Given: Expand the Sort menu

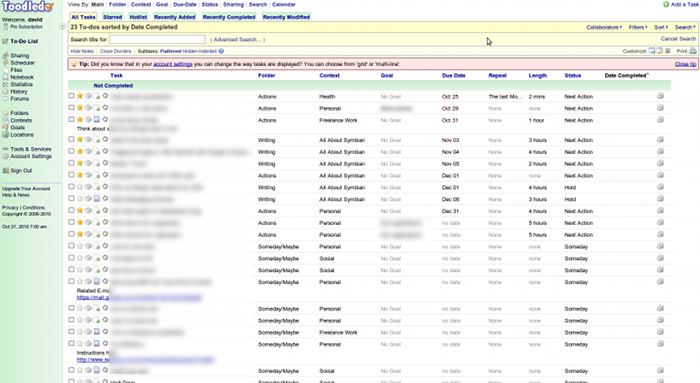Looking at the screenshot, I should [x=661, y=27].
